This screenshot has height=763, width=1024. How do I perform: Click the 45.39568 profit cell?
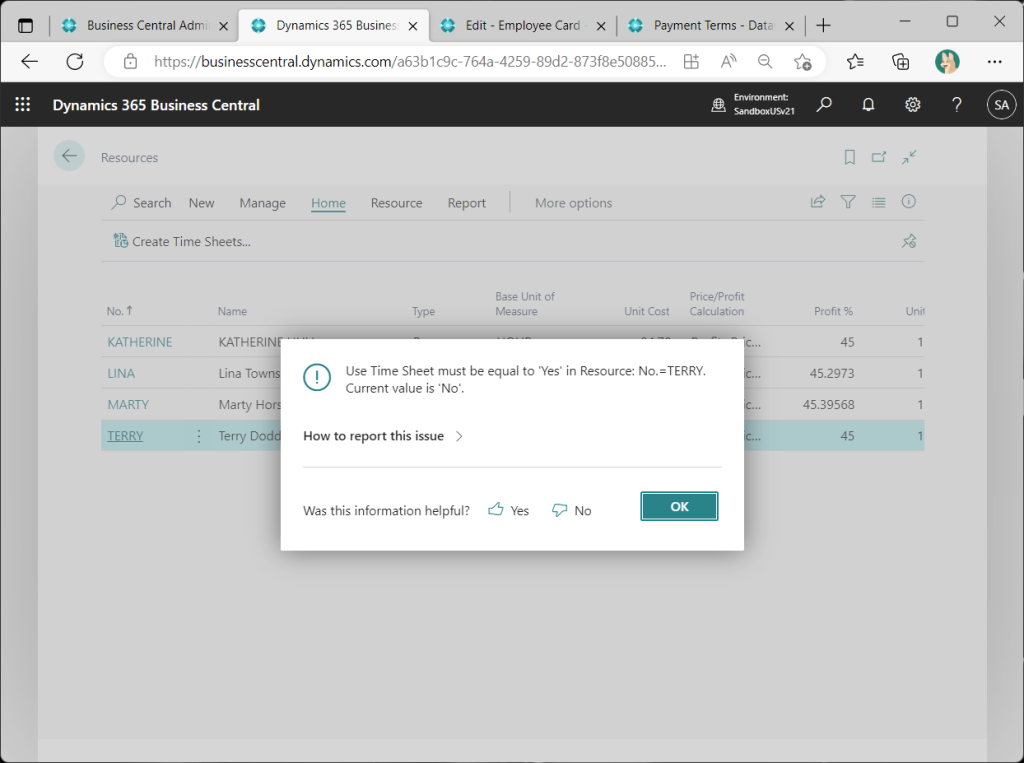click(x=828, y=404)
